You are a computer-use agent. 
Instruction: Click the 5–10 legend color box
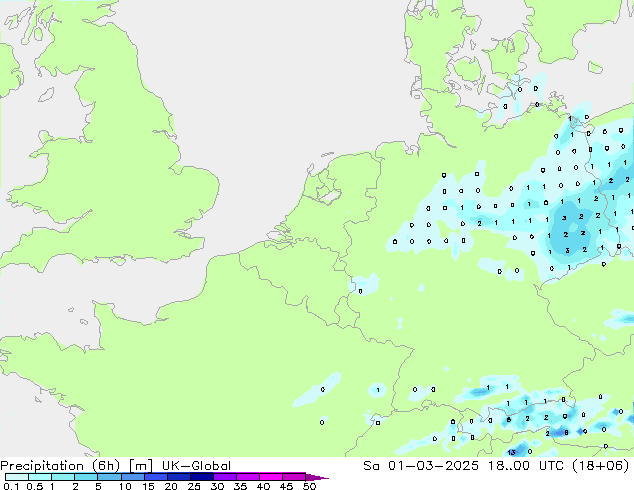point(109,477)
